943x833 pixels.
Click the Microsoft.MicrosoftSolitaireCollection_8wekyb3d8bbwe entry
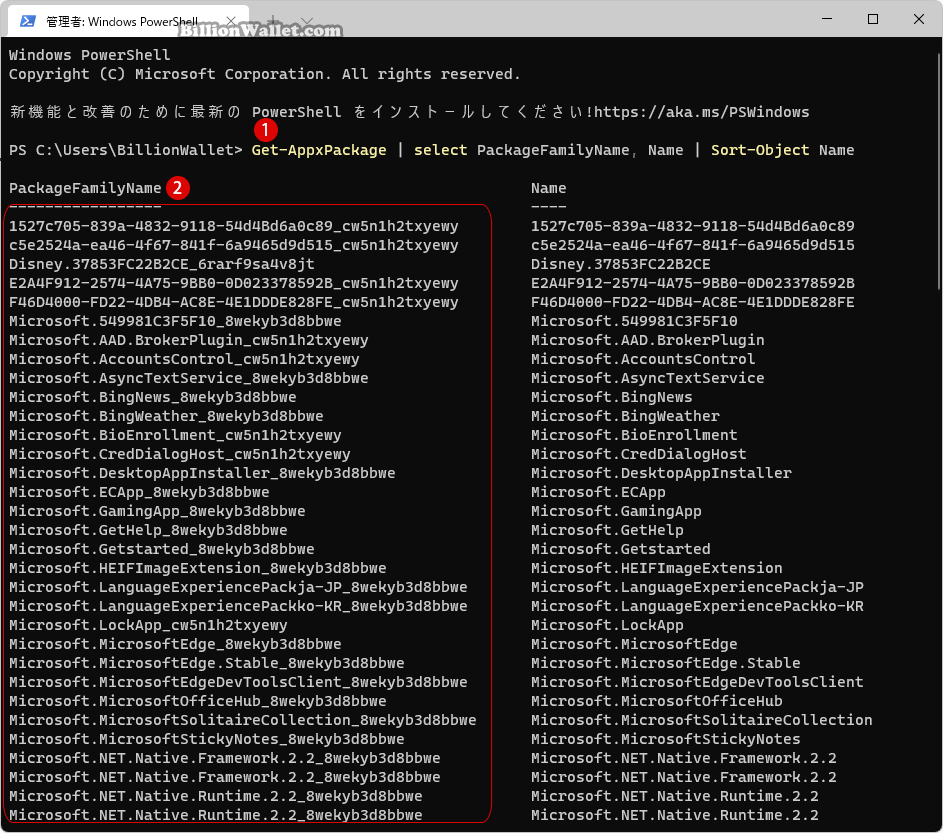point(242,720)
